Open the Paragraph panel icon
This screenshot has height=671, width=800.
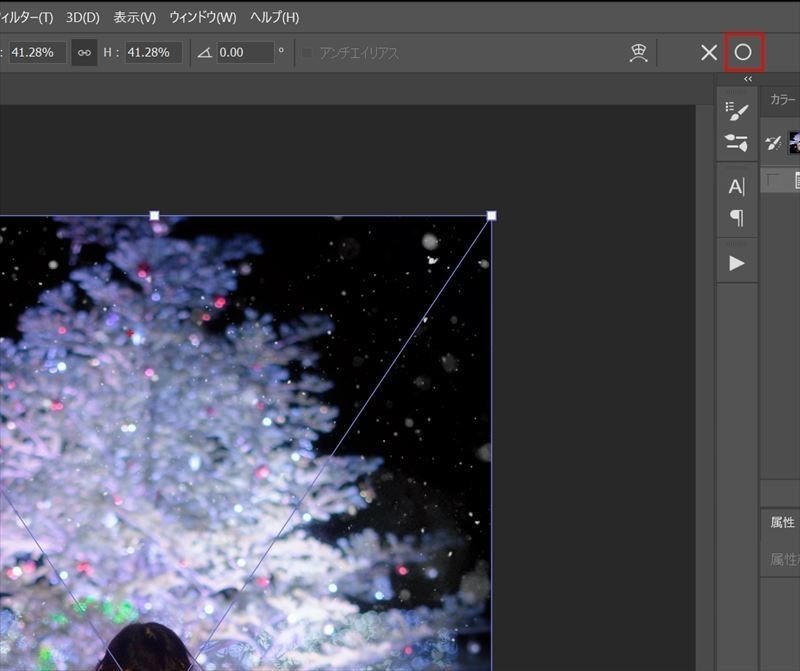tap(737, 218)
